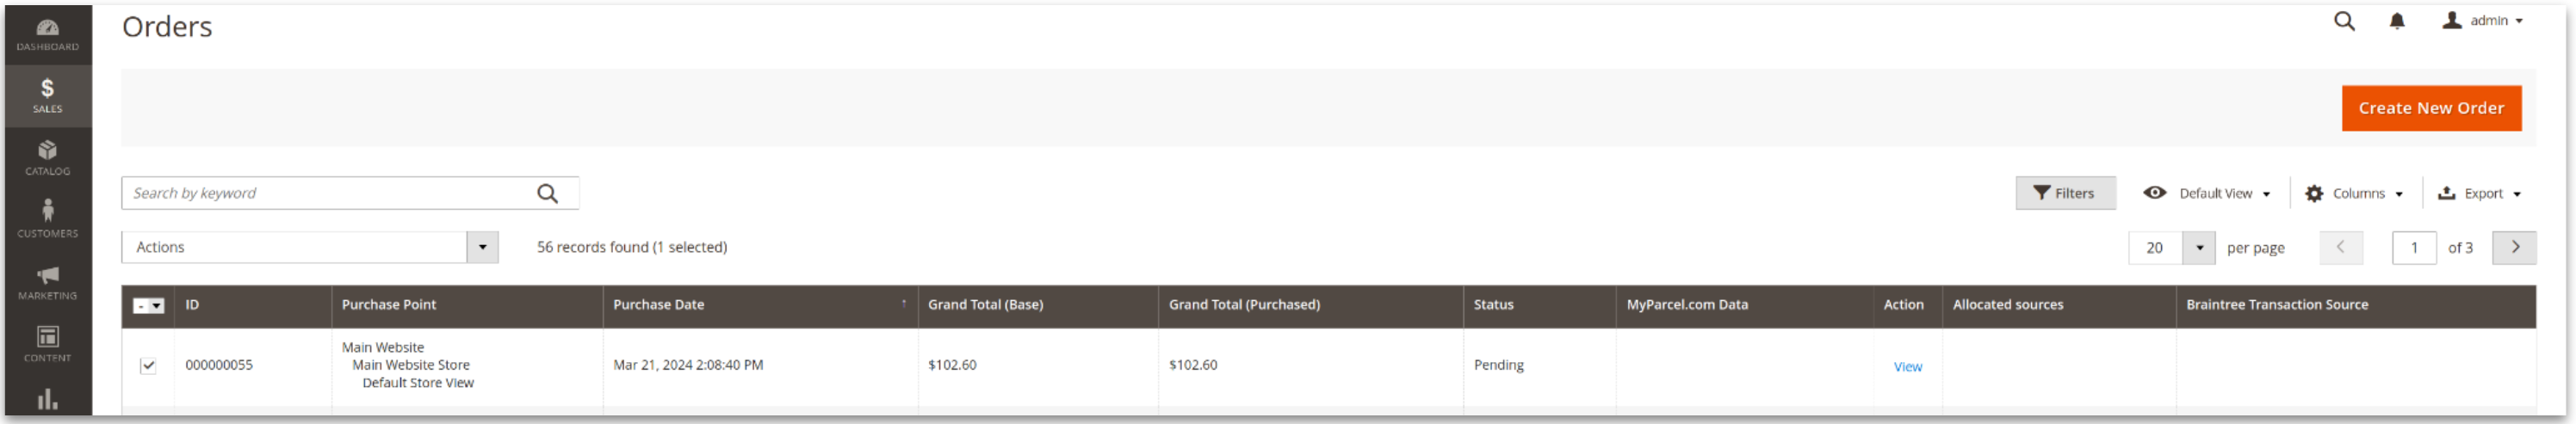Click the Search by keyword field
The height and width of the screenshot is (424, 2576).
[330, 194]
